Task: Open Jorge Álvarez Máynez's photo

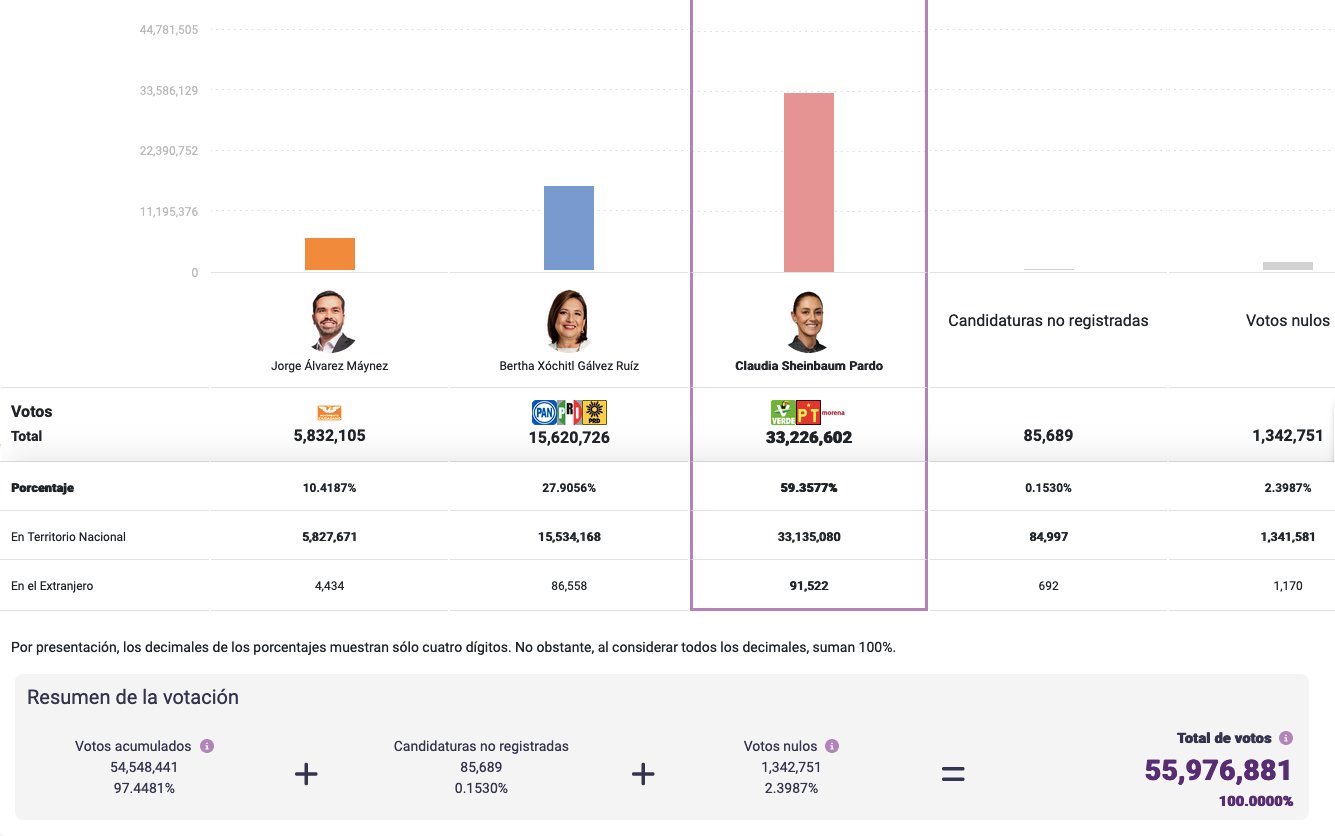Action: pyautogui.click(x=330, y=321)
